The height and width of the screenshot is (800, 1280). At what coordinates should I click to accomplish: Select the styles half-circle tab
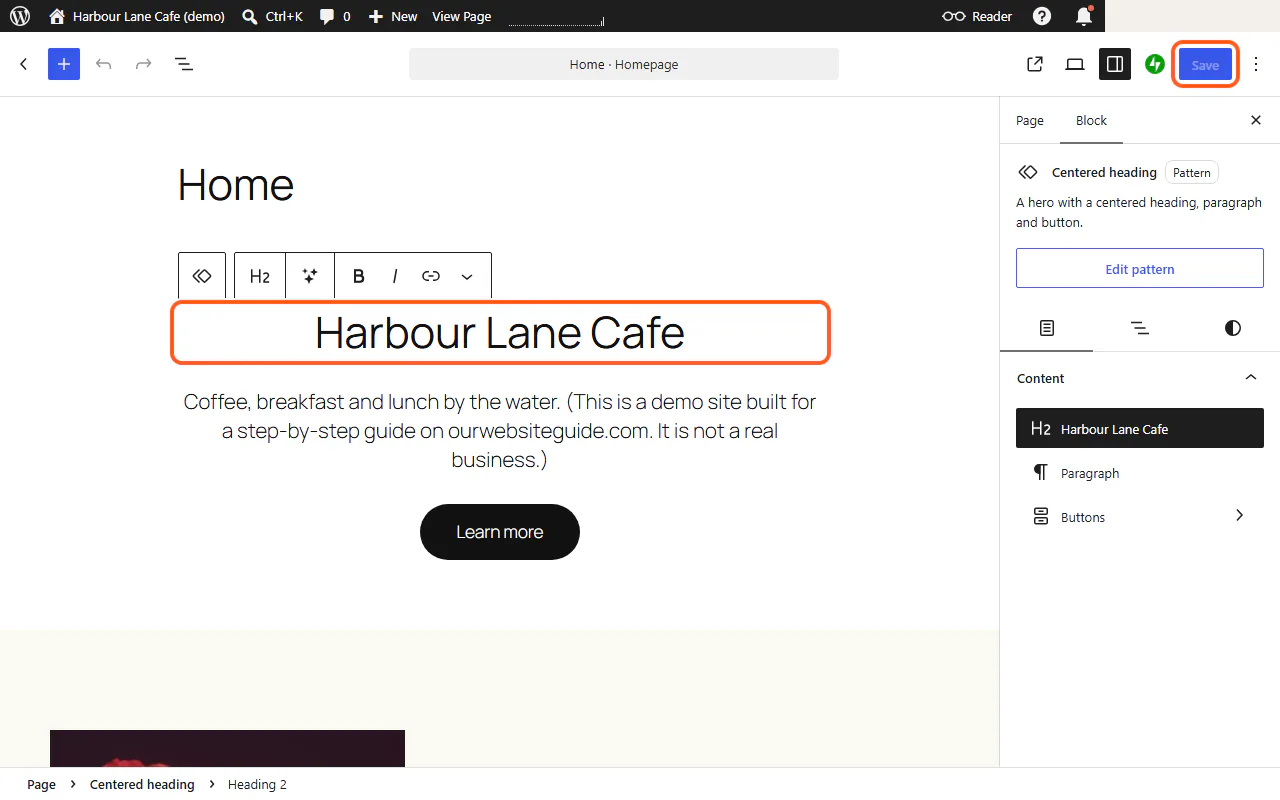(x=1232, y=328)
